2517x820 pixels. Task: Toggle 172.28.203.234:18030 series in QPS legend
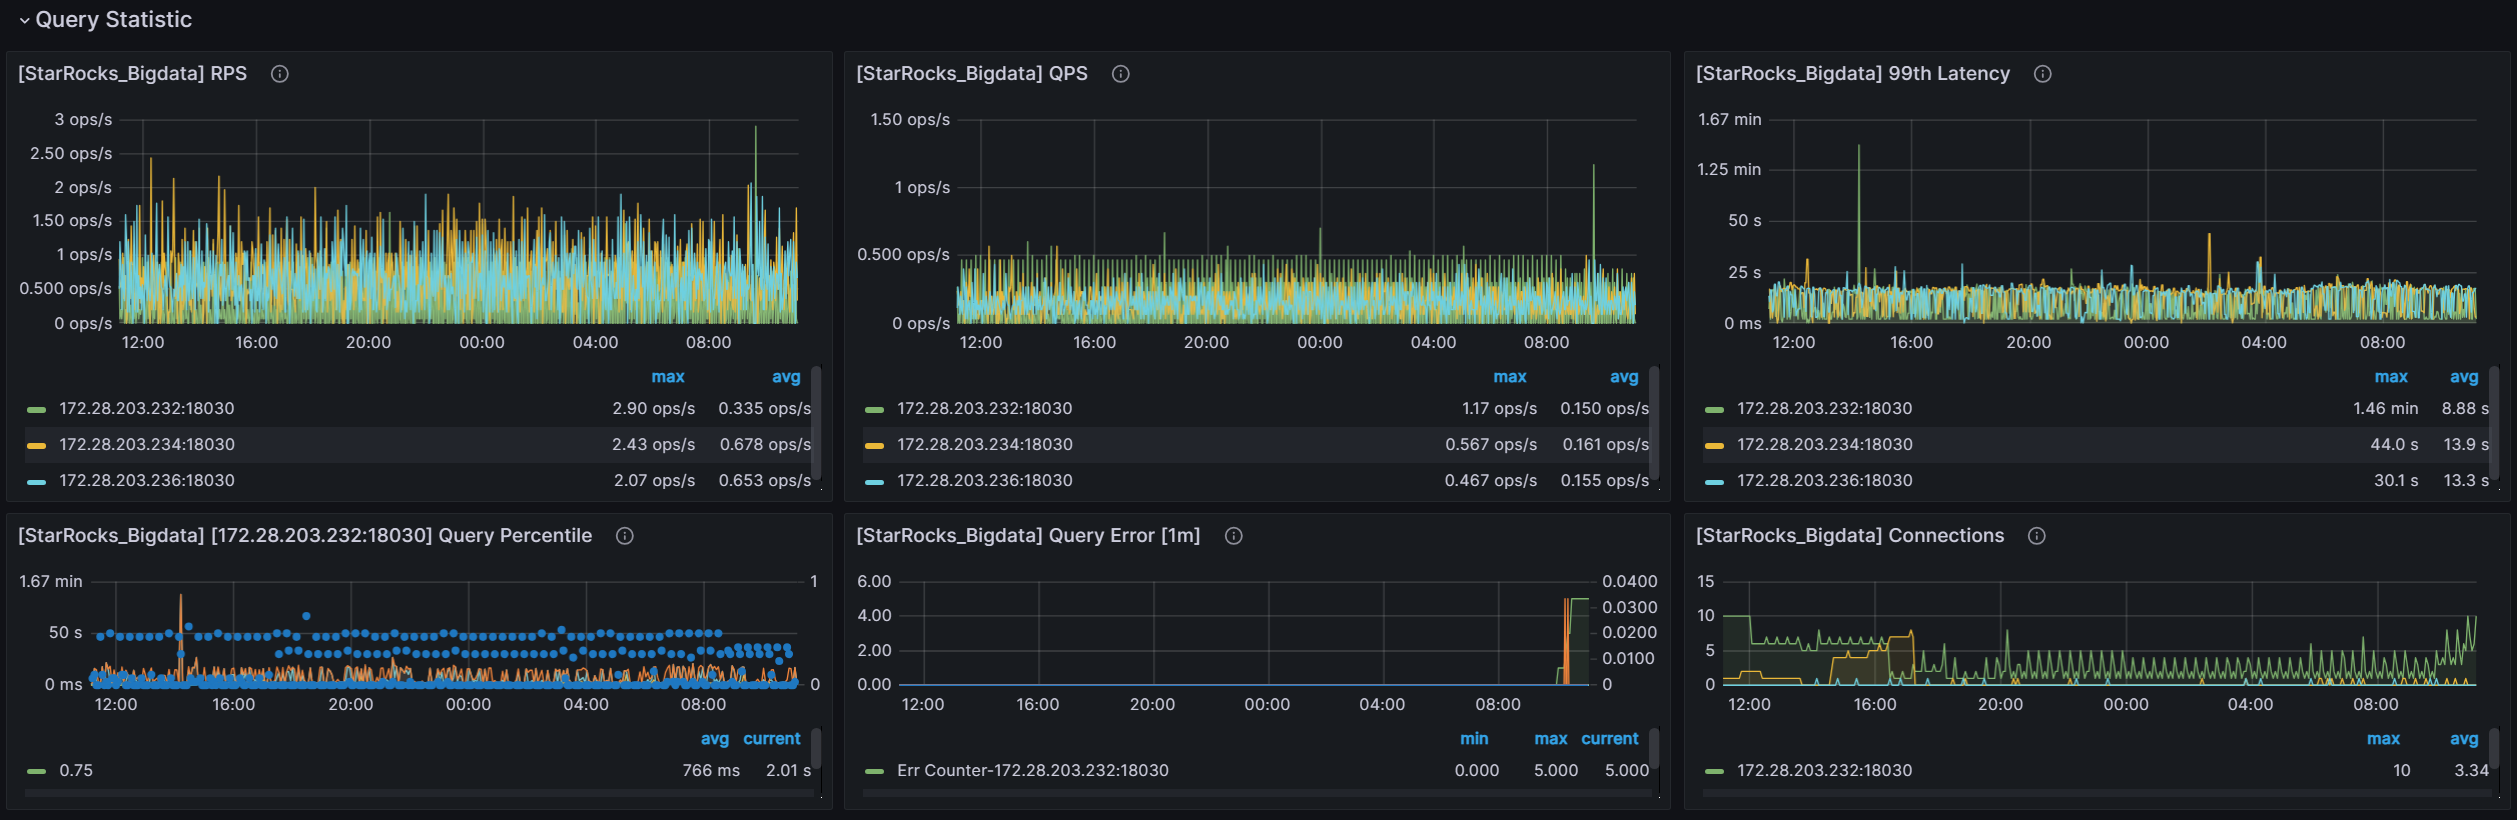(x=985, y=445)
